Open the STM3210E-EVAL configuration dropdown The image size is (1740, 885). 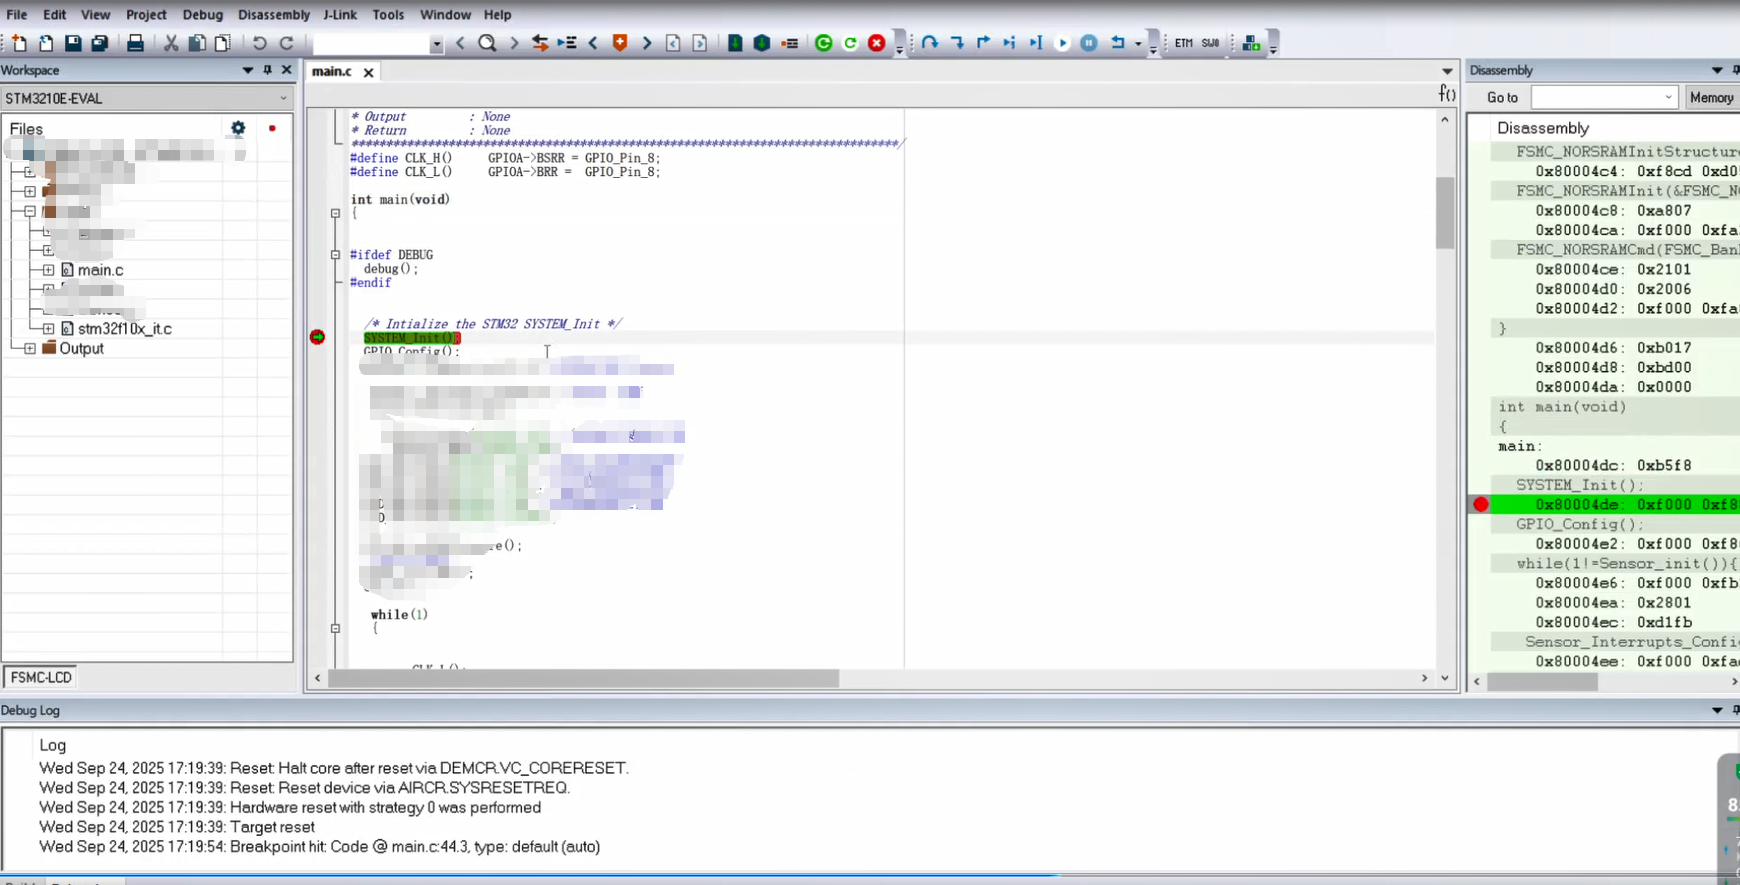click(x=146, y=98)
